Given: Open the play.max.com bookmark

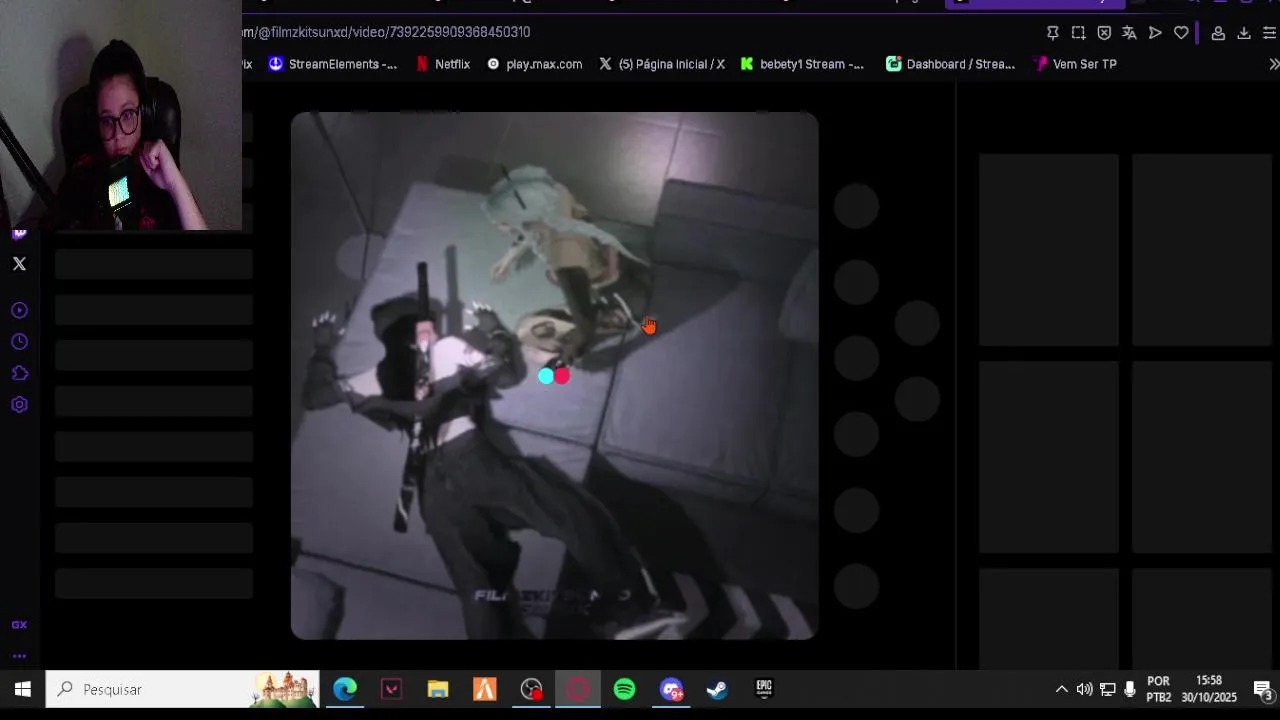Looking at the screenshot, I should (x=534, y=64).
